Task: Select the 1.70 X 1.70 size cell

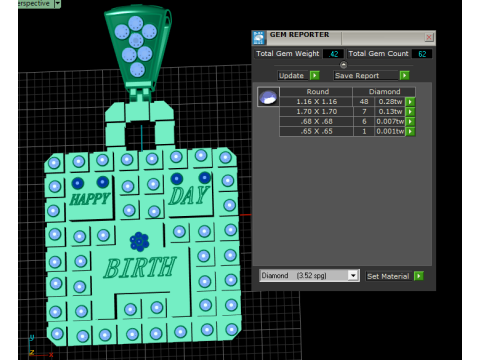Action: point(316,112)
